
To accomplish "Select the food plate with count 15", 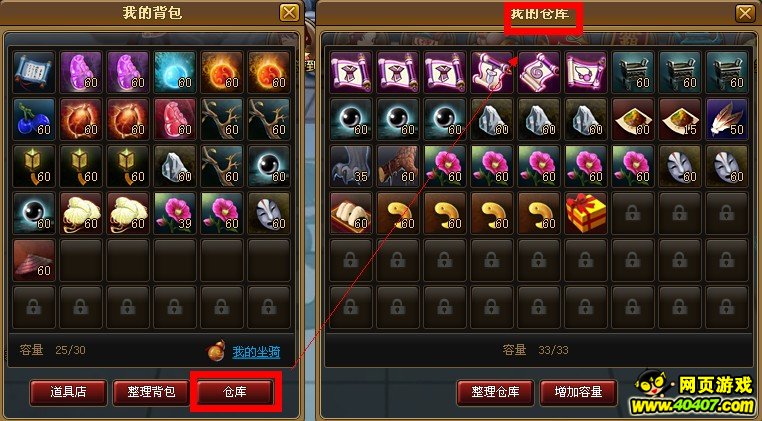I will tap(680, 119).
